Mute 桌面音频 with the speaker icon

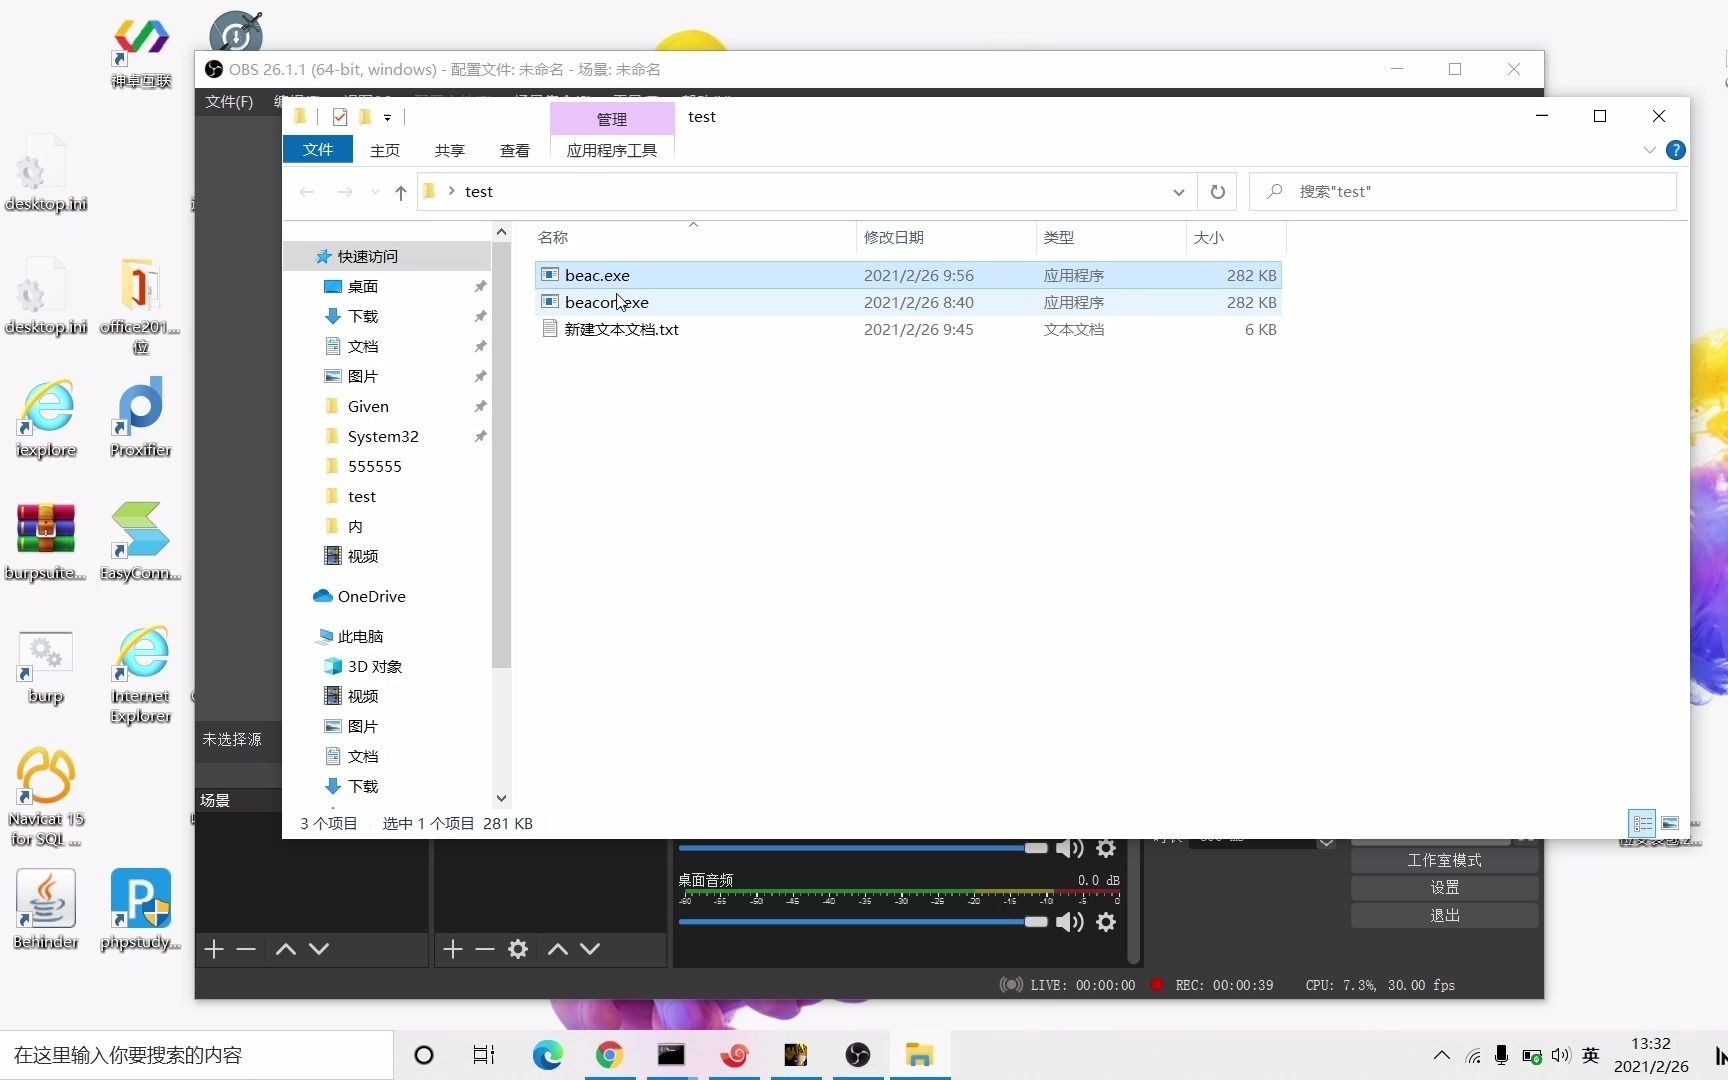tap(1069, 921)
